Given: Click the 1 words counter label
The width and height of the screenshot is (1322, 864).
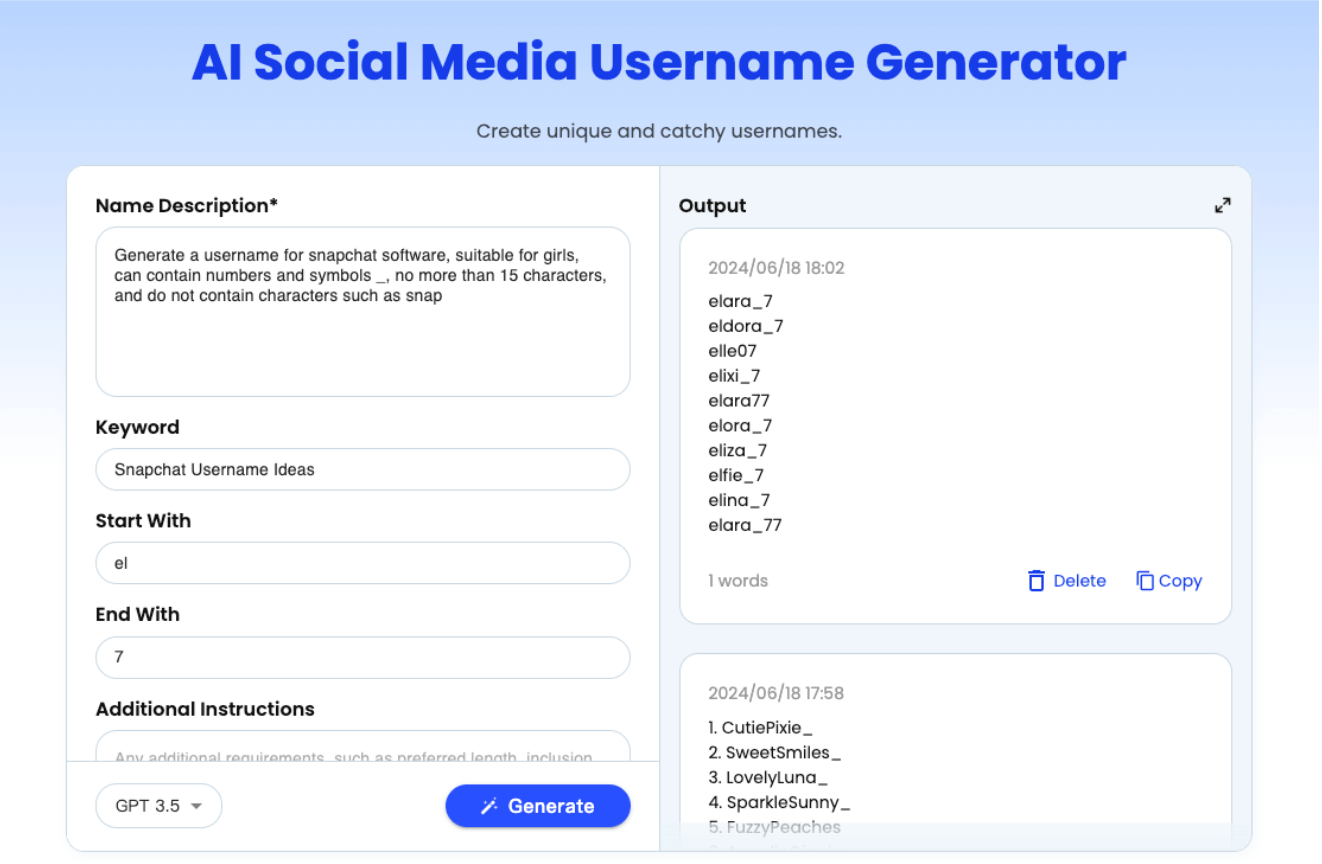Looking at the screenshot, I should (x=738, y=580).
